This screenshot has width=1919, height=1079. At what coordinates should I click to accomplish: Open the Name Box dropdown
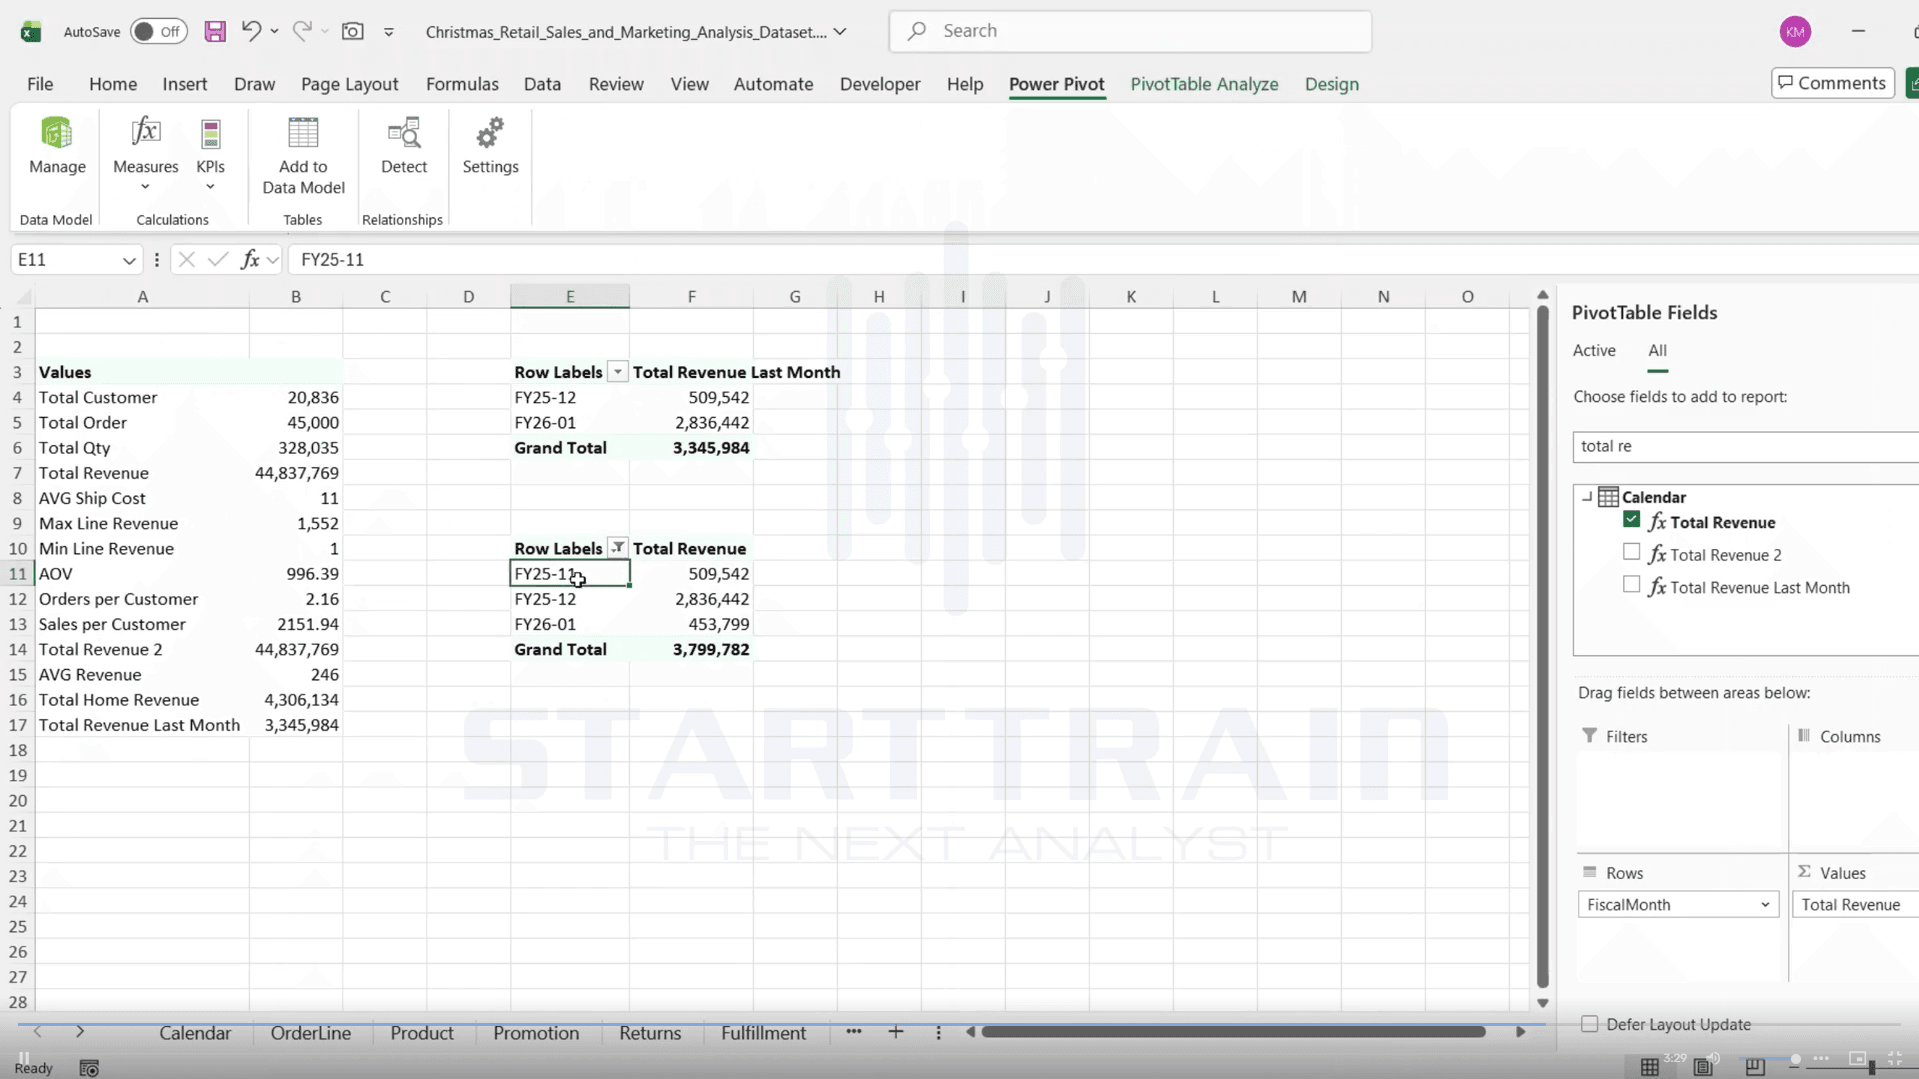[129, 260]
